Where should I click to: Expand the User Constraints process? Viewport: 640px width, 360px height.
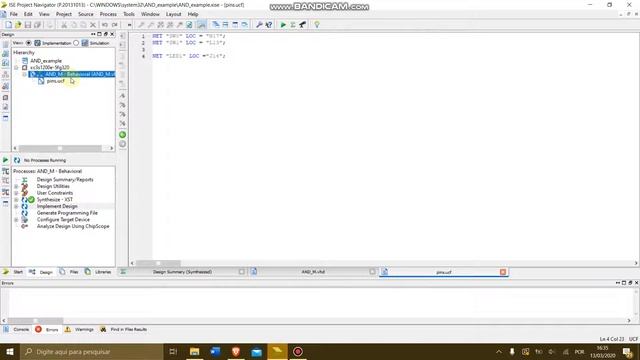(16, 193)
